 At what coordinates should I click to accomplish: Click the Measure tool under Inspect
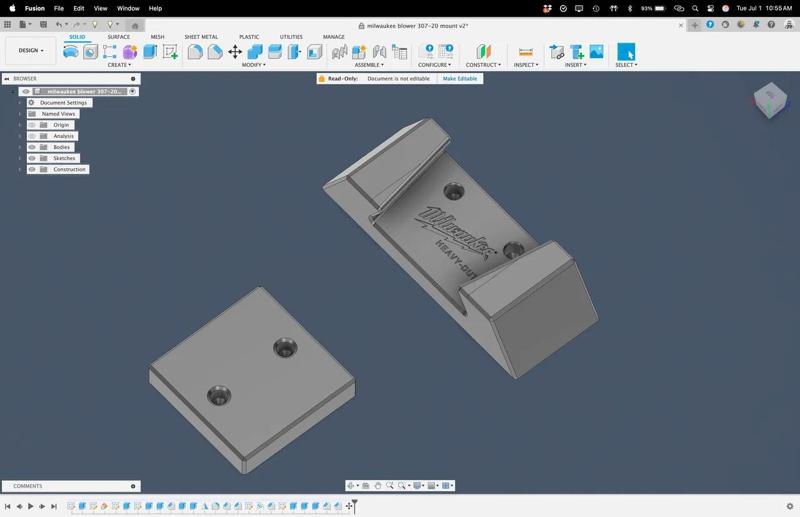(x=525, y=52)
